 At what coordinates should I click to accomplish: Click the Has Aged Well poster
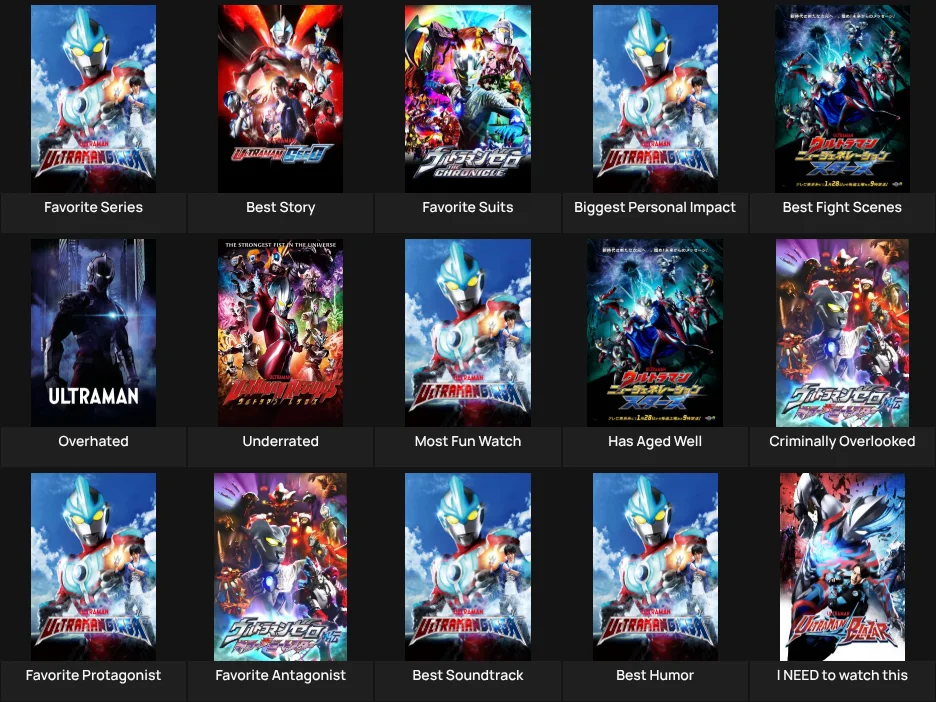[655, 332]
